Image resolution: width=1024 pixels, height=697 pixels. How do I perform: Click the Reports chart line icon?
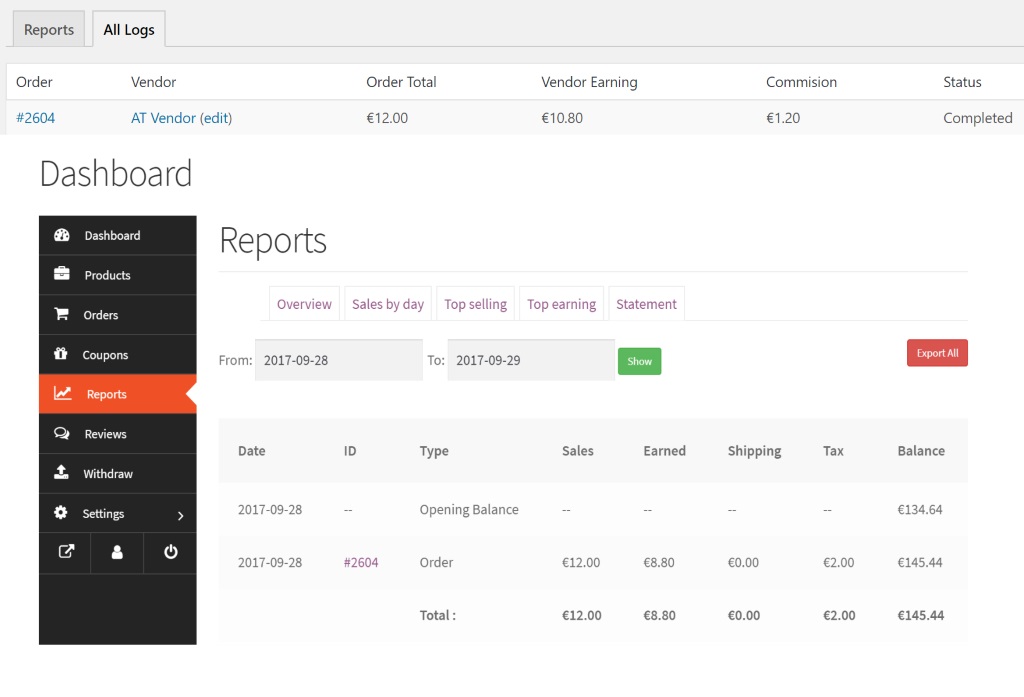62,393
